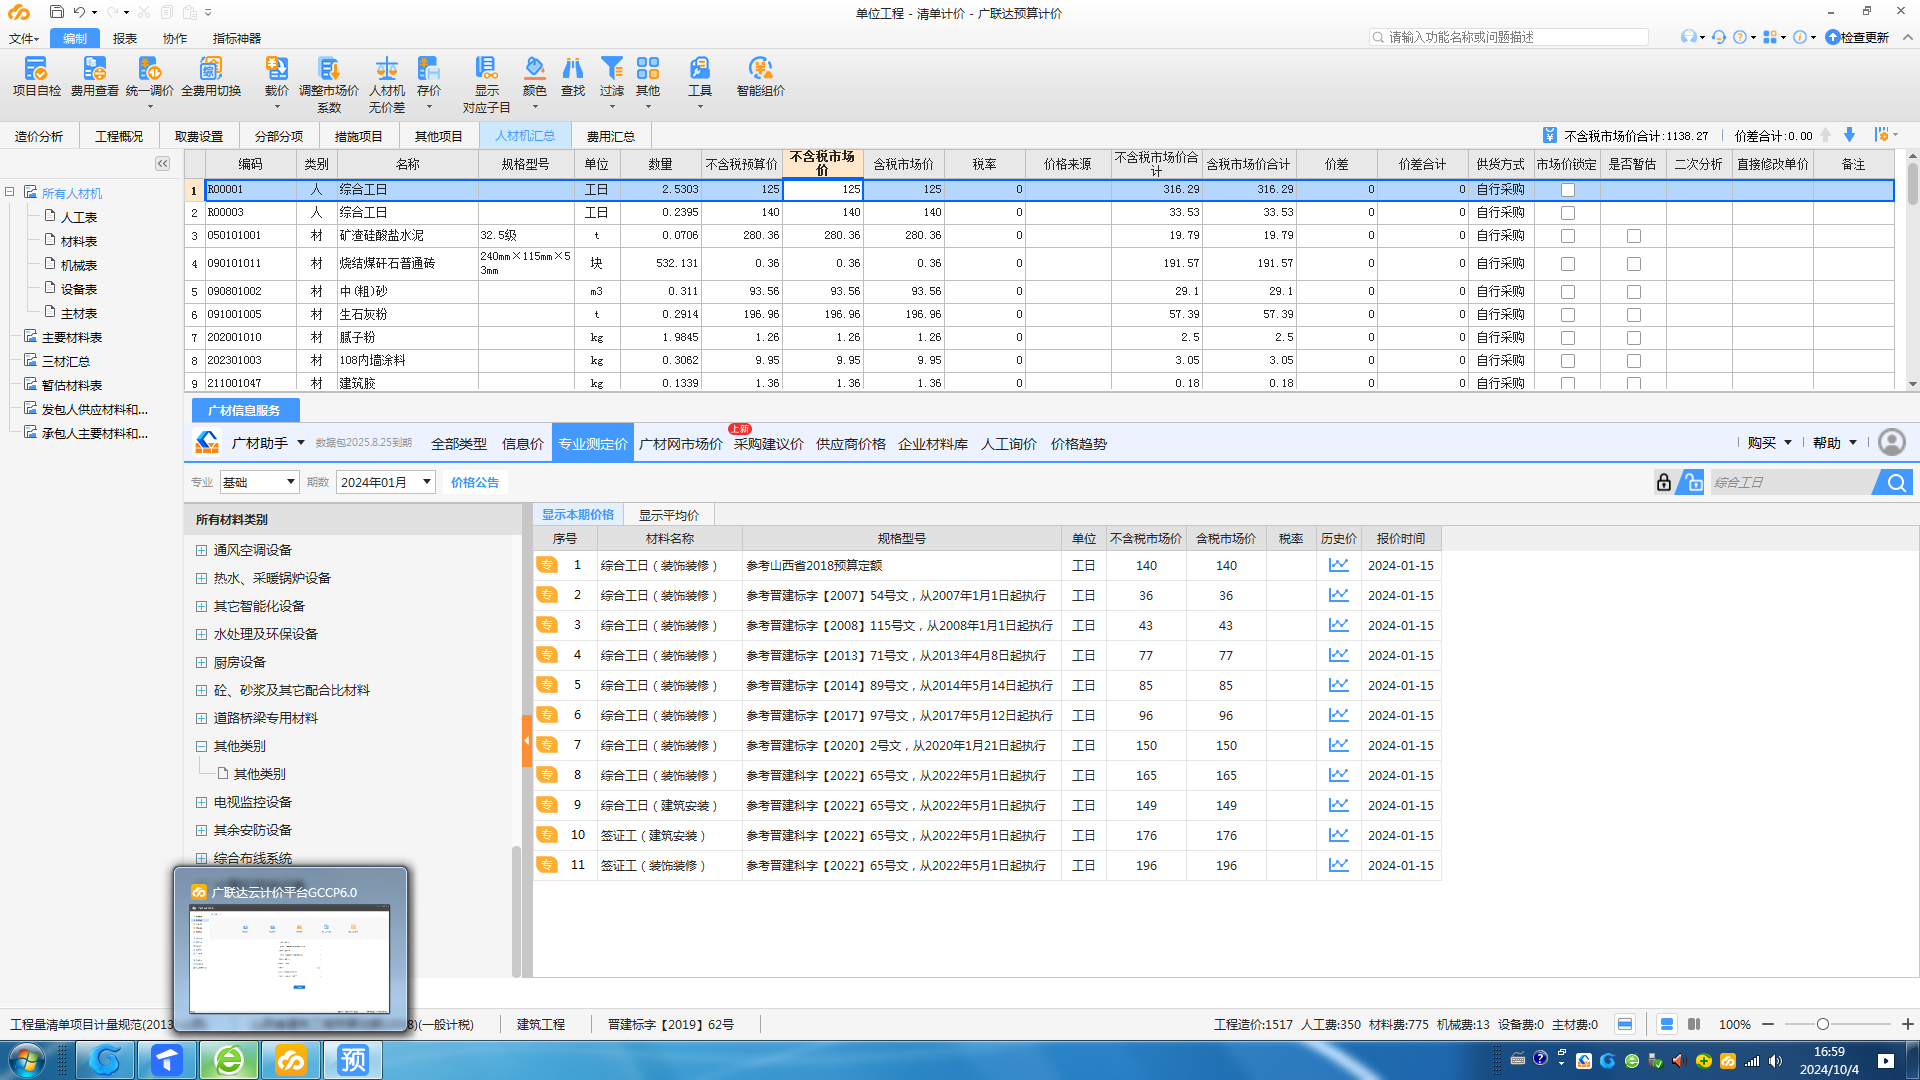Switch to the 分部分项 tab

coord(279,136)
